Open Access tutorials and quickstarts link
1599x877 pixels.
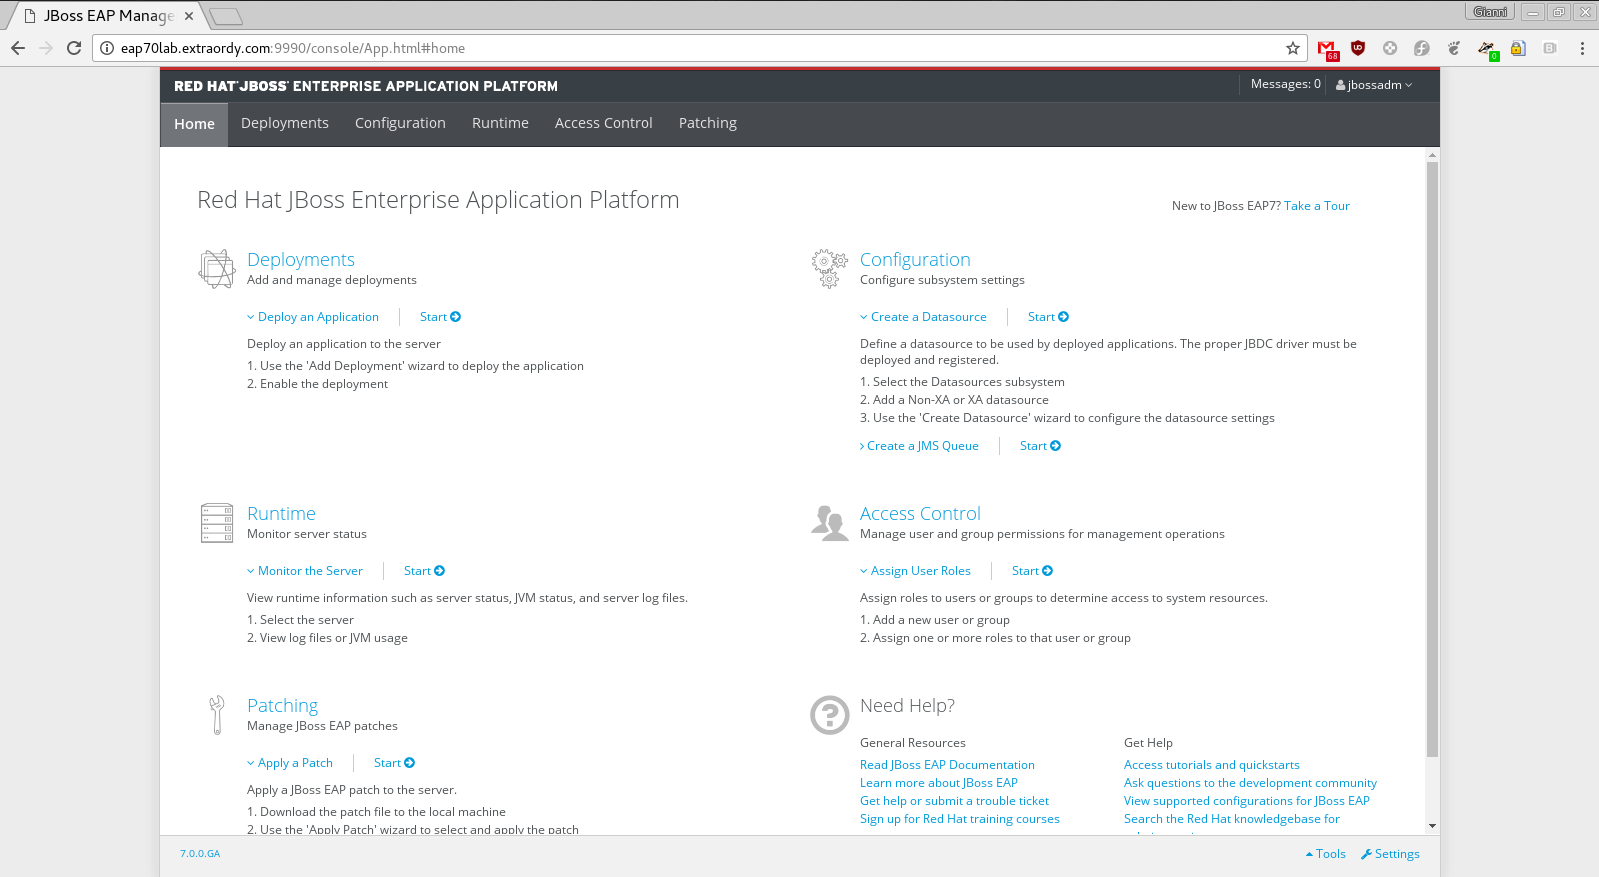[1212, 765]
